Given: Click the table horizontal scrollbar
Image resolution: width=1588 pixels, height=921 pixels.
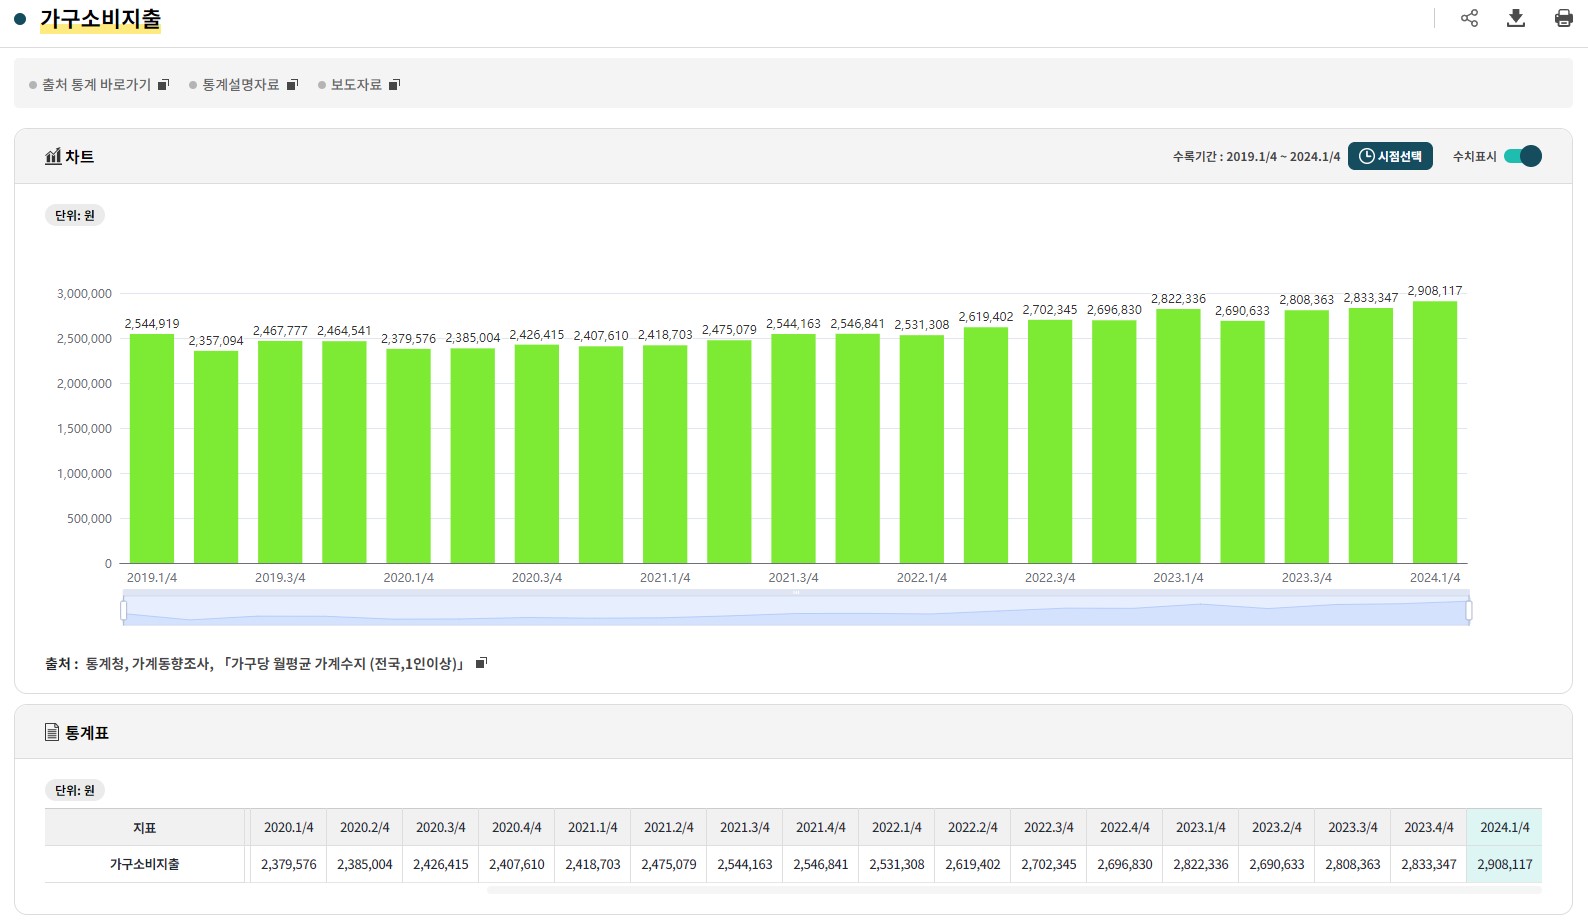Looking at the screenshot, I should coord(1014,889).
